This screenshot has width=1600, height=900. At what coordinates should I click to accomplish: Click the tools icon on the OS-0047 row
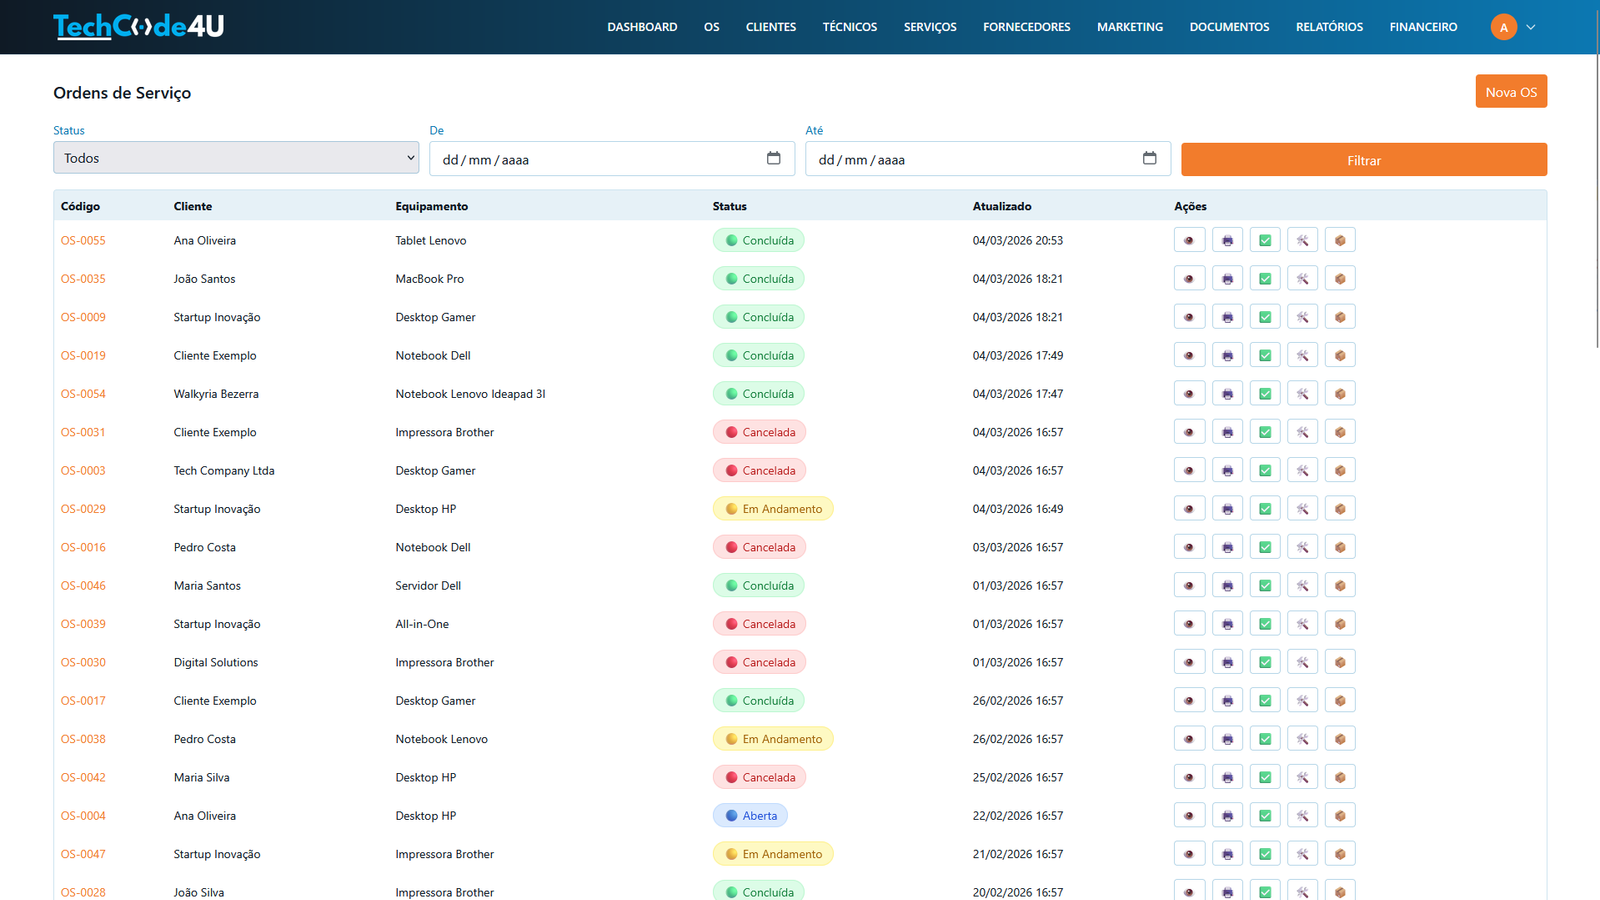(1303, 853)
